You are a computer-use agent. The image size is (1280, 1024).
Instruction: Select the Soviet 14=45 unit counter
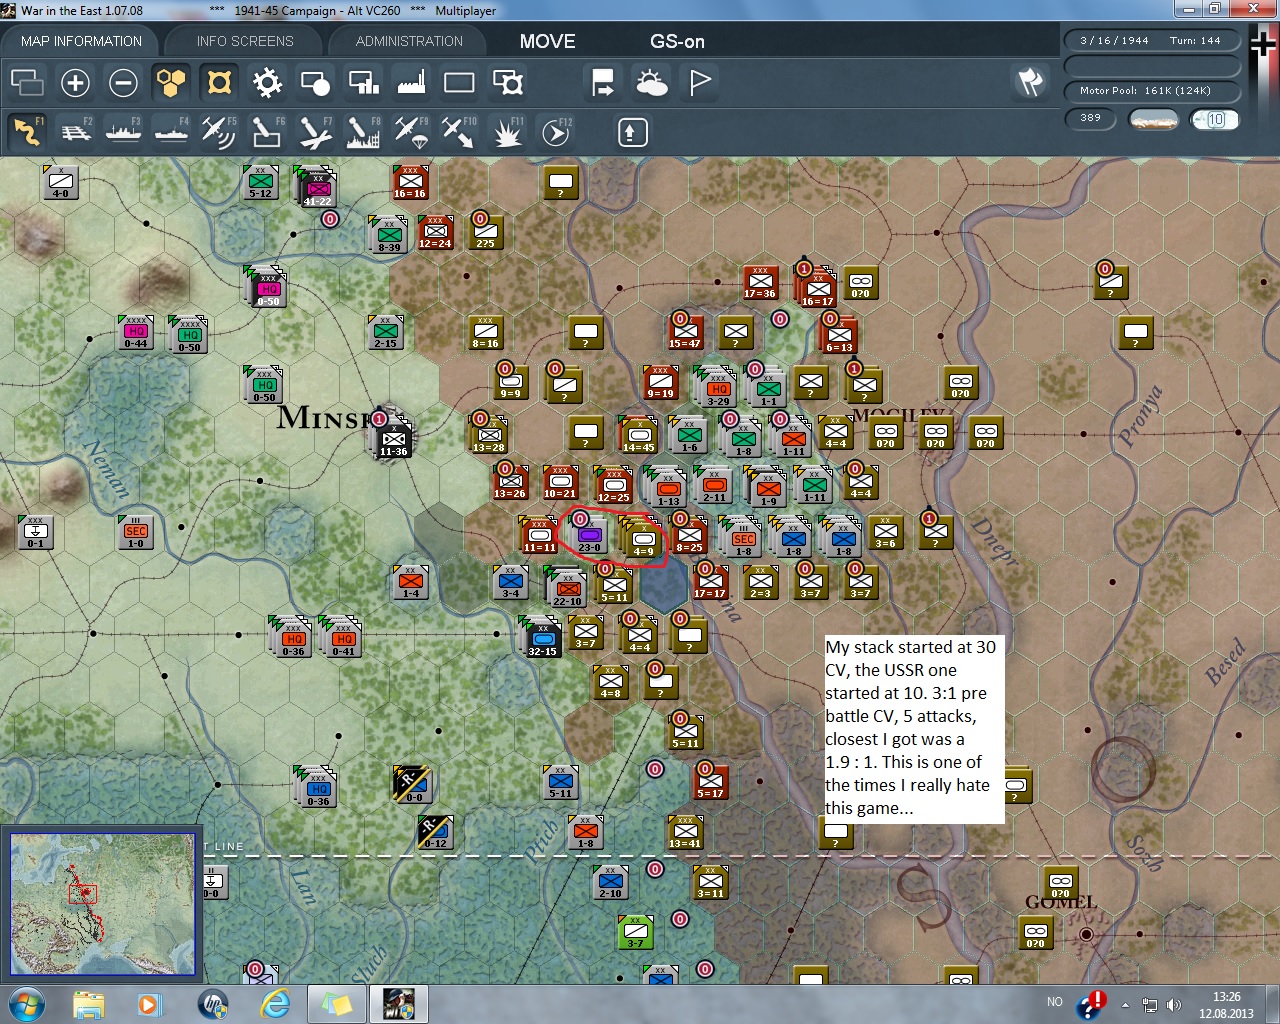pos(638,435)
